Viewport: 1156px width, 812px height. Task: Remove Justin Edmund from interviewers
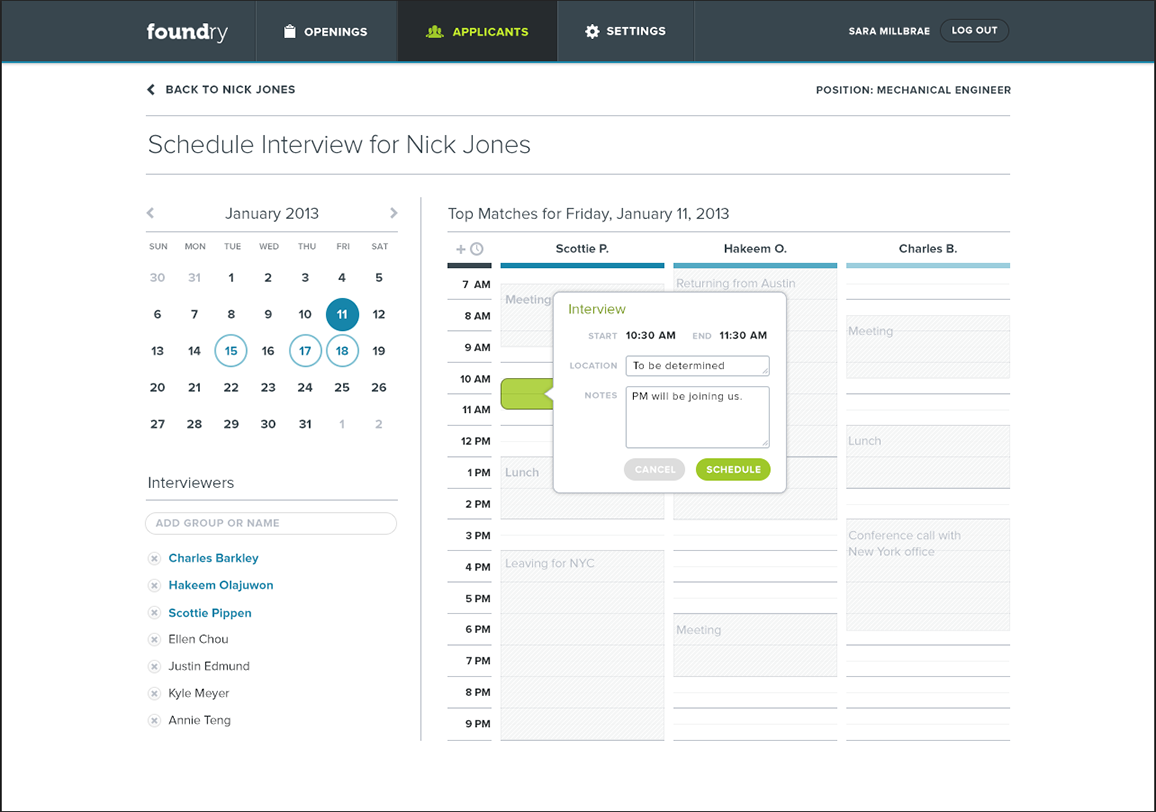click(x=154, y=667)
